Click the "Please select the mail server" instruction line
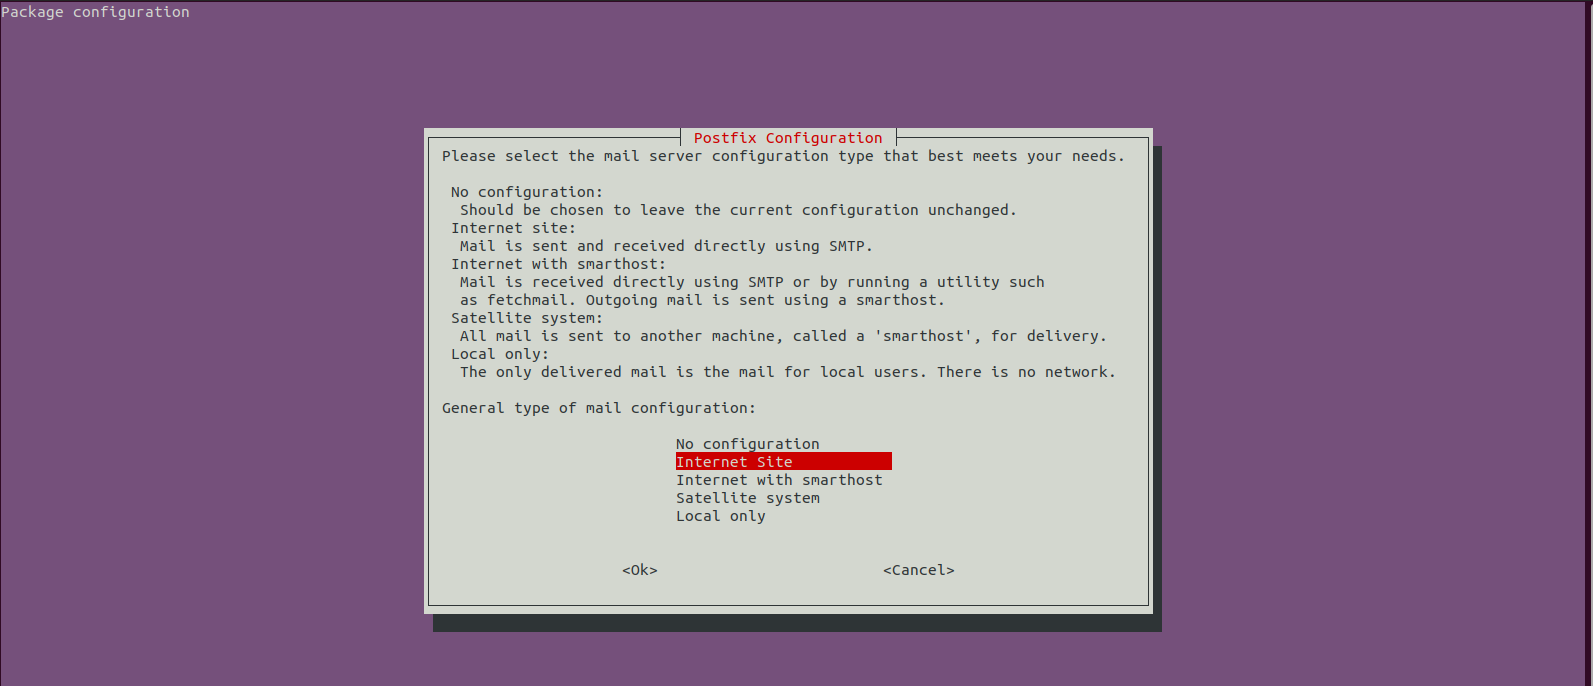The height and width of the screenshot is (686, 1593). tap(783, 156)
